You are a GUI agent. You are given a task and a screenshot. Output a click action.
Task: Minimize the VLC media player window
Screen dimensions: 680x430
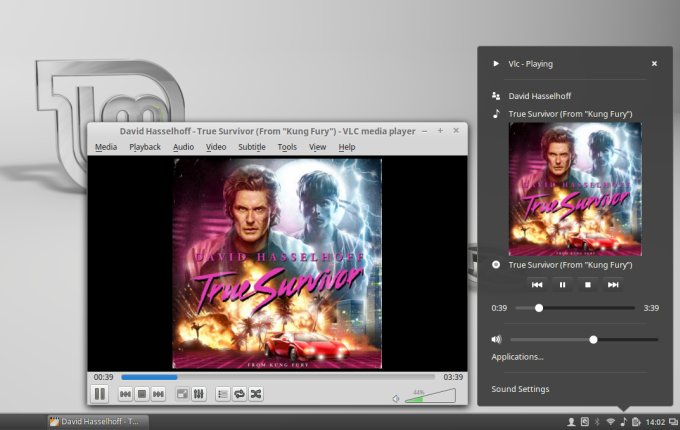(425, 131)
